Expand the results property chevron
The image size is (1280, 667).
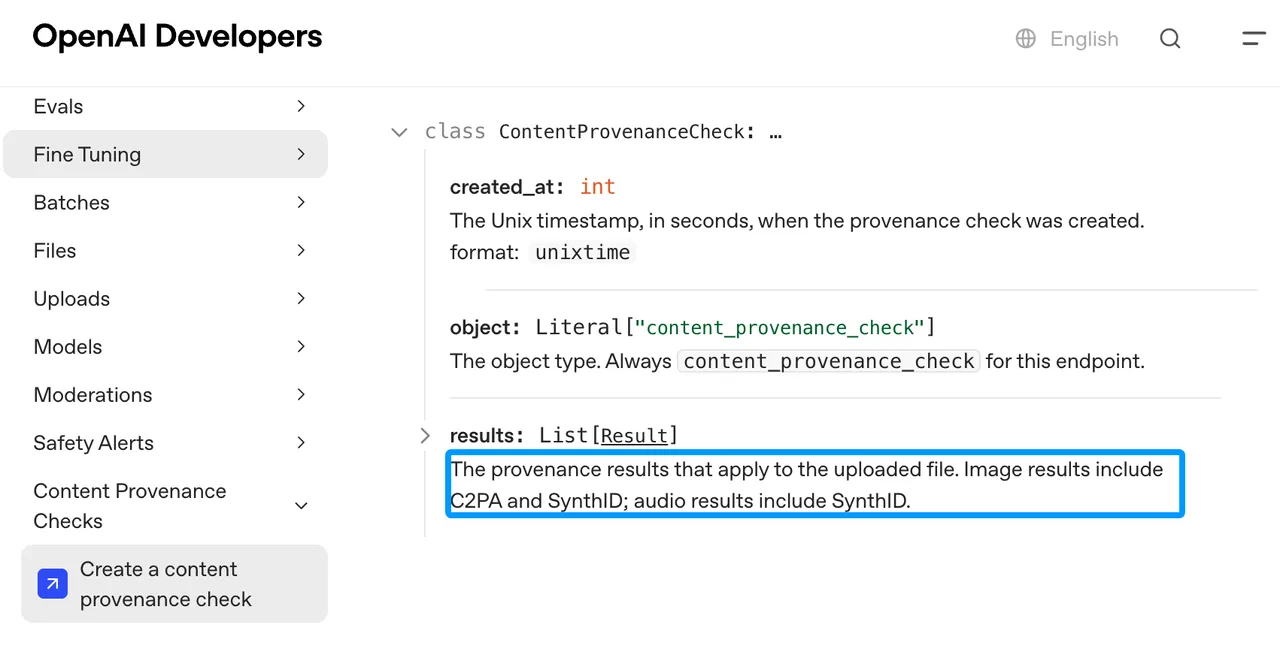coord(425,435)
